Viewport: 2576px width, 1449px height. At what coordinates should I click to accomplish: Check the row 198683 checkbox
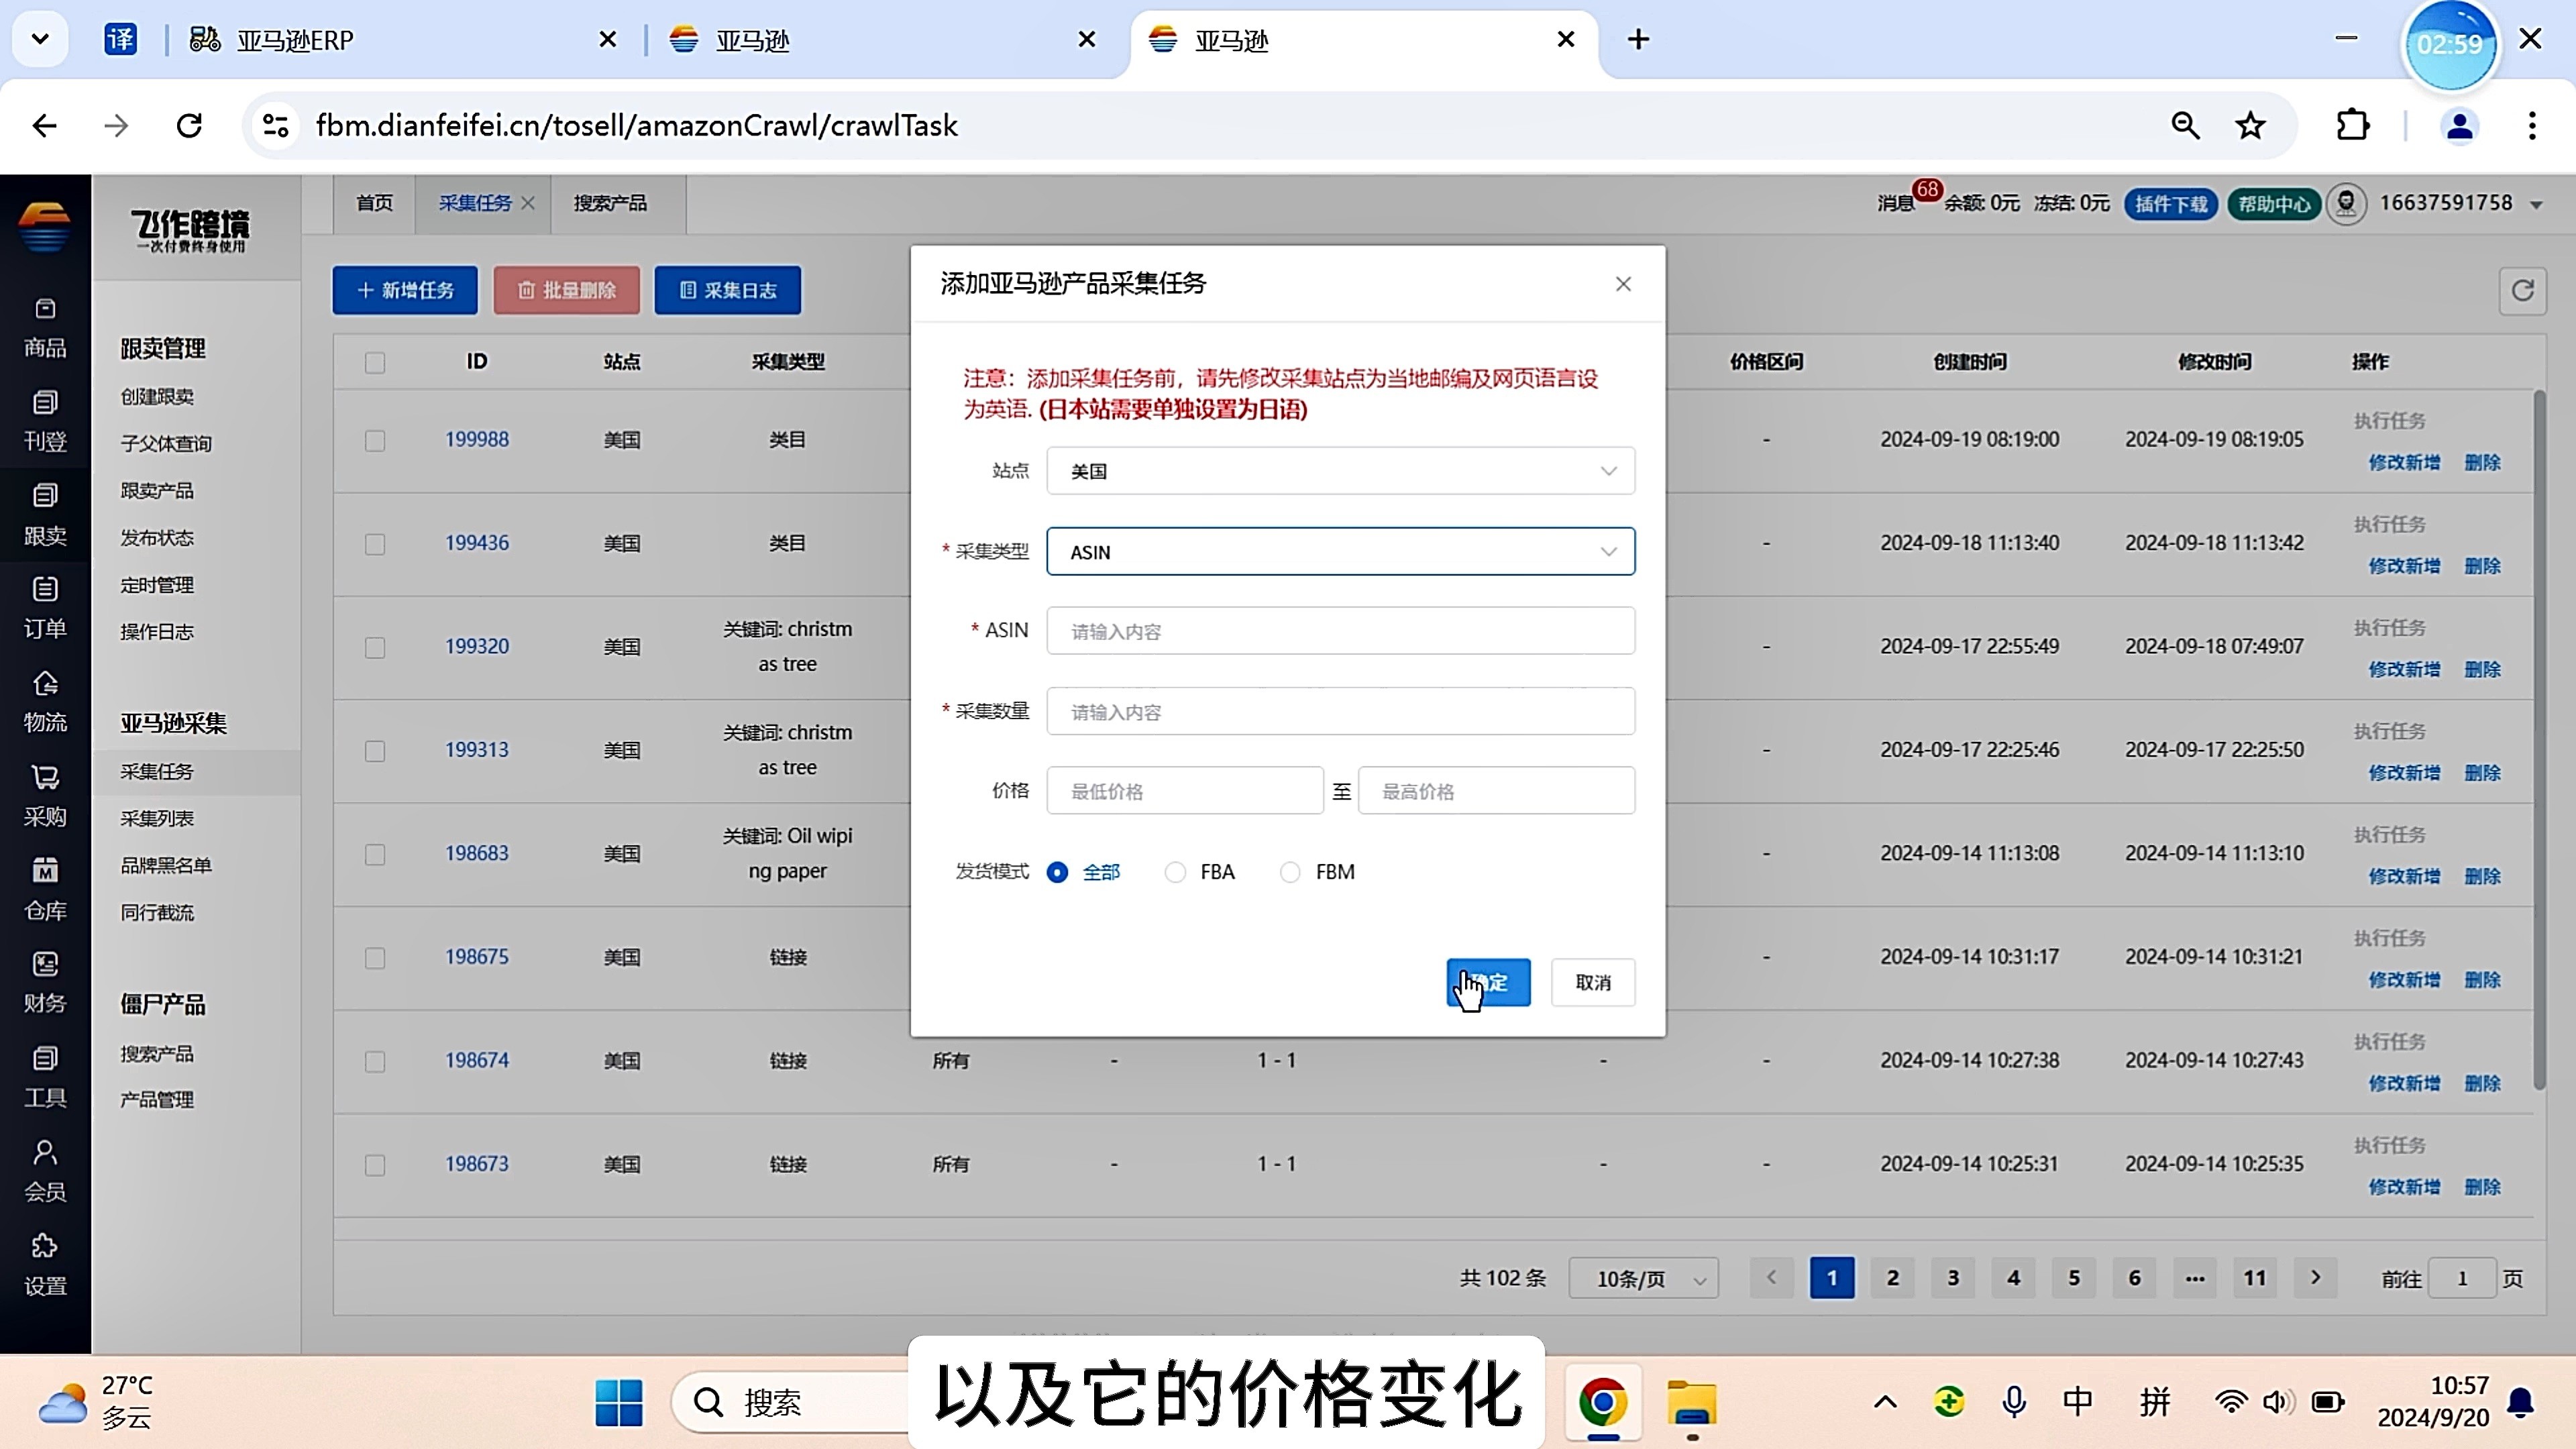tap(375, 855)
